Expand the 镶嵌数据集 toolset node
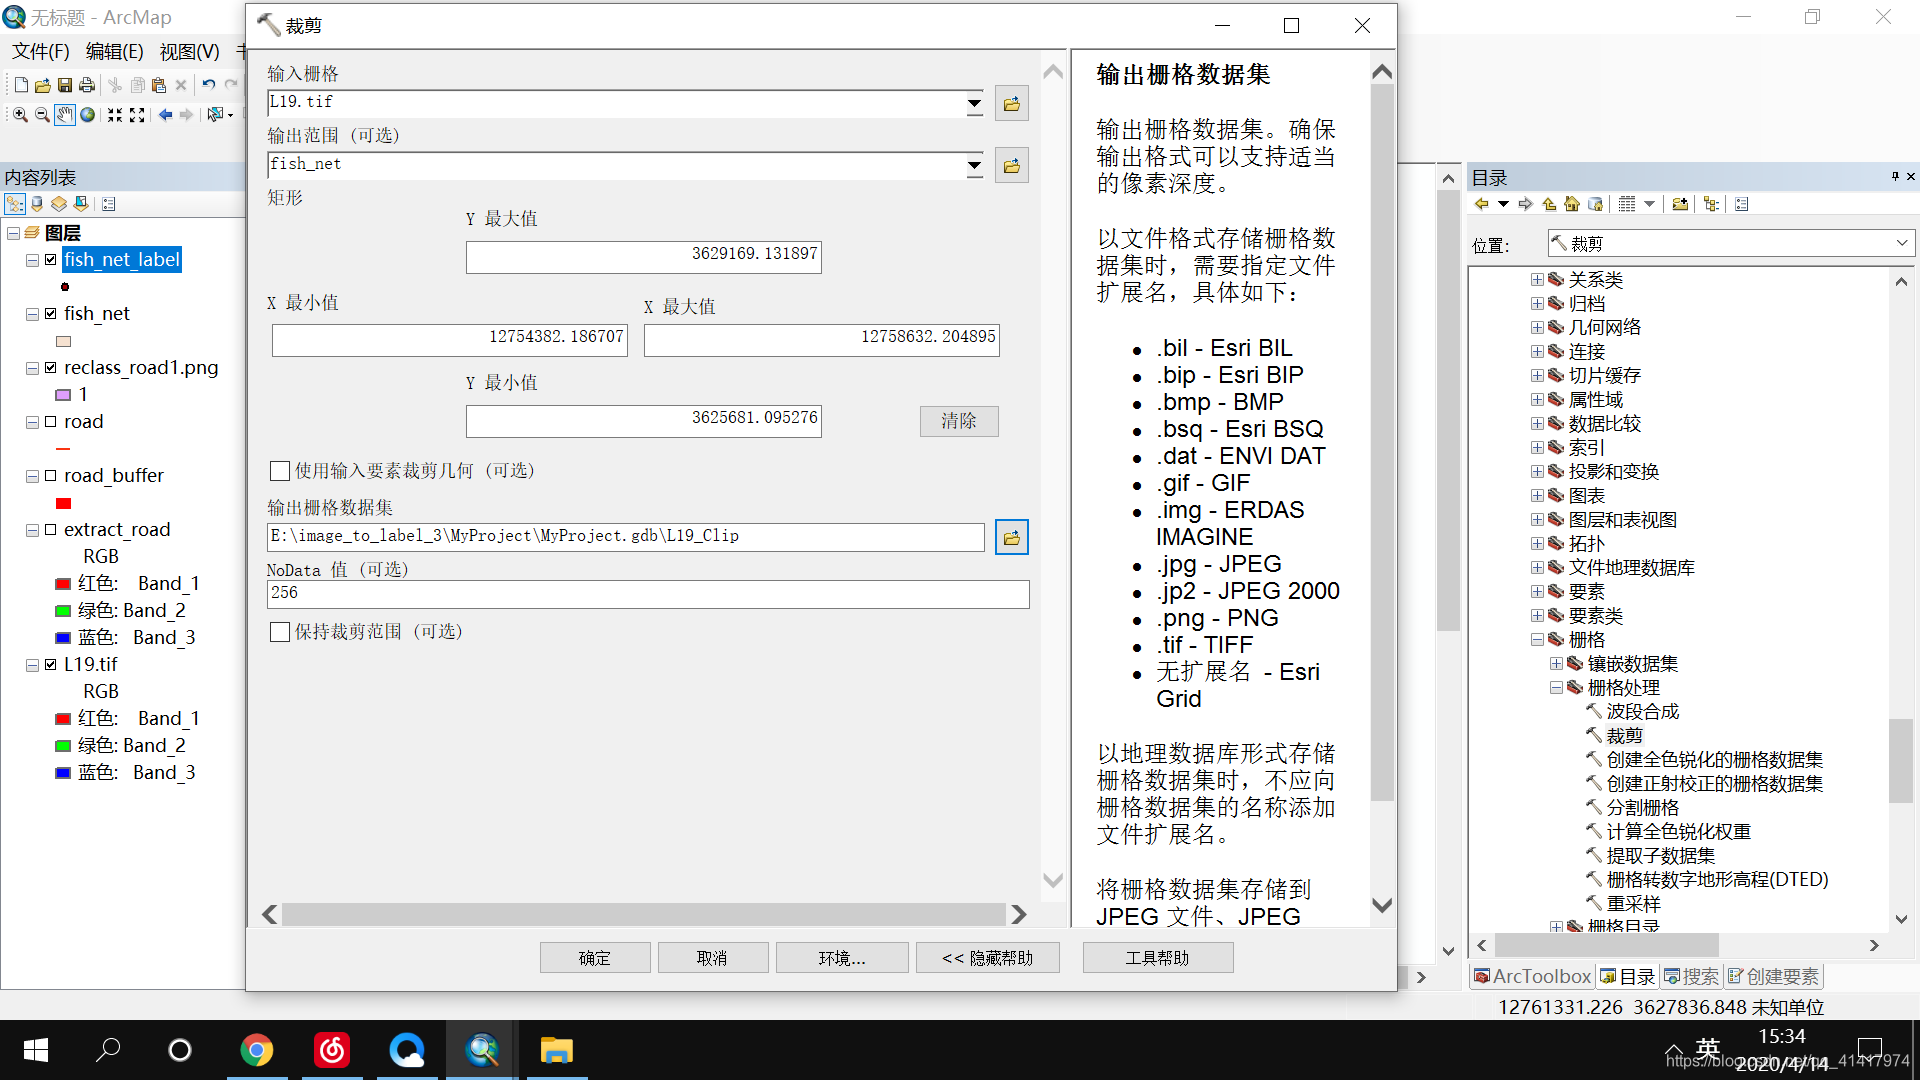Viewport: 1920px width, 1080px height. pos(1556,664)
